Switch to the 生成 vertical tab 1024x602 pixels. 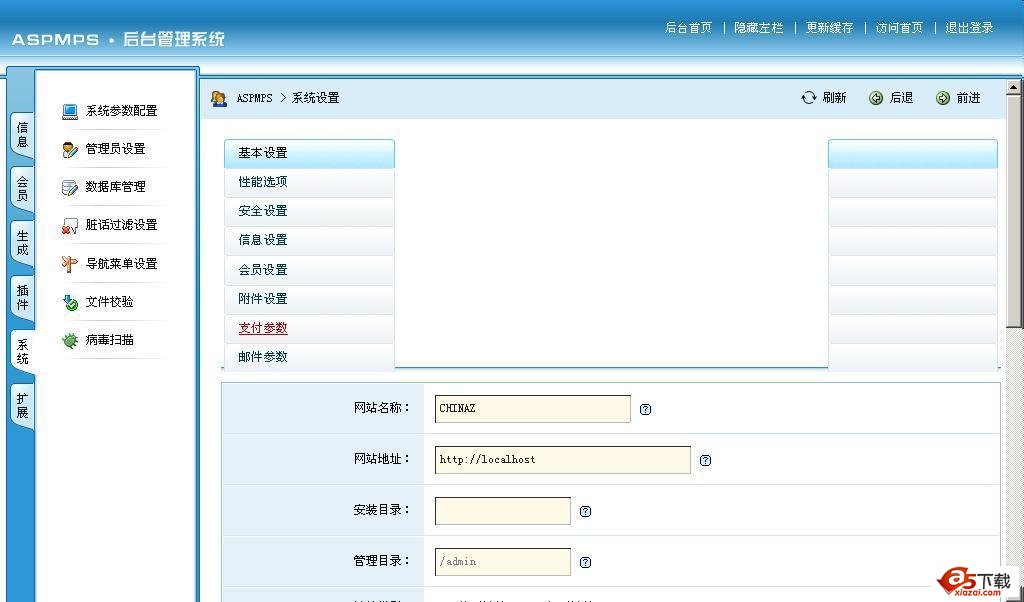click(x=22, y=244)
